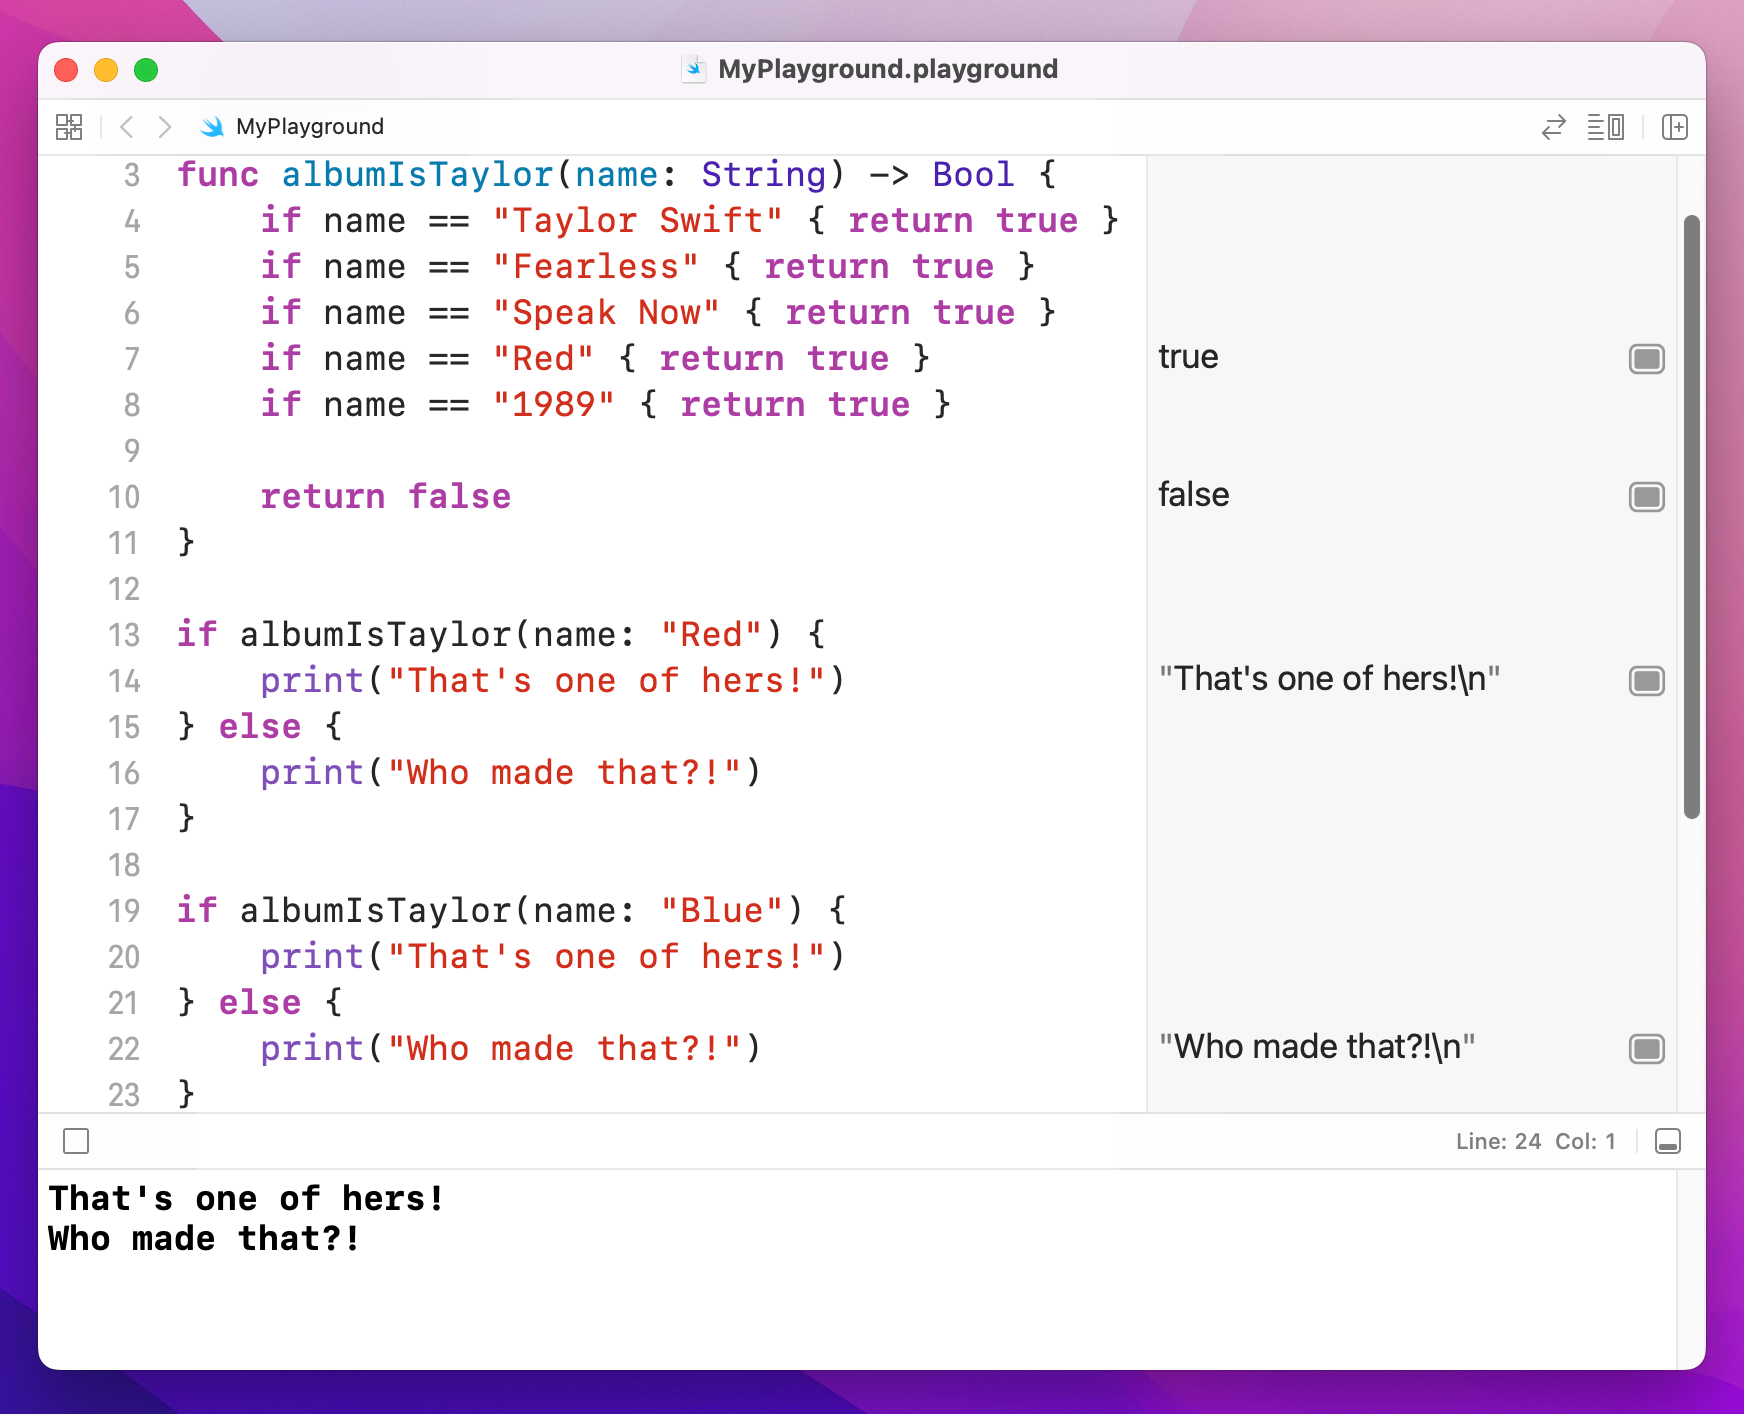Image resolution: width=1744 pixels, height=1414 pixels.
Task: Add a new editor with the split-editor icon
Action: (1675, 126)
